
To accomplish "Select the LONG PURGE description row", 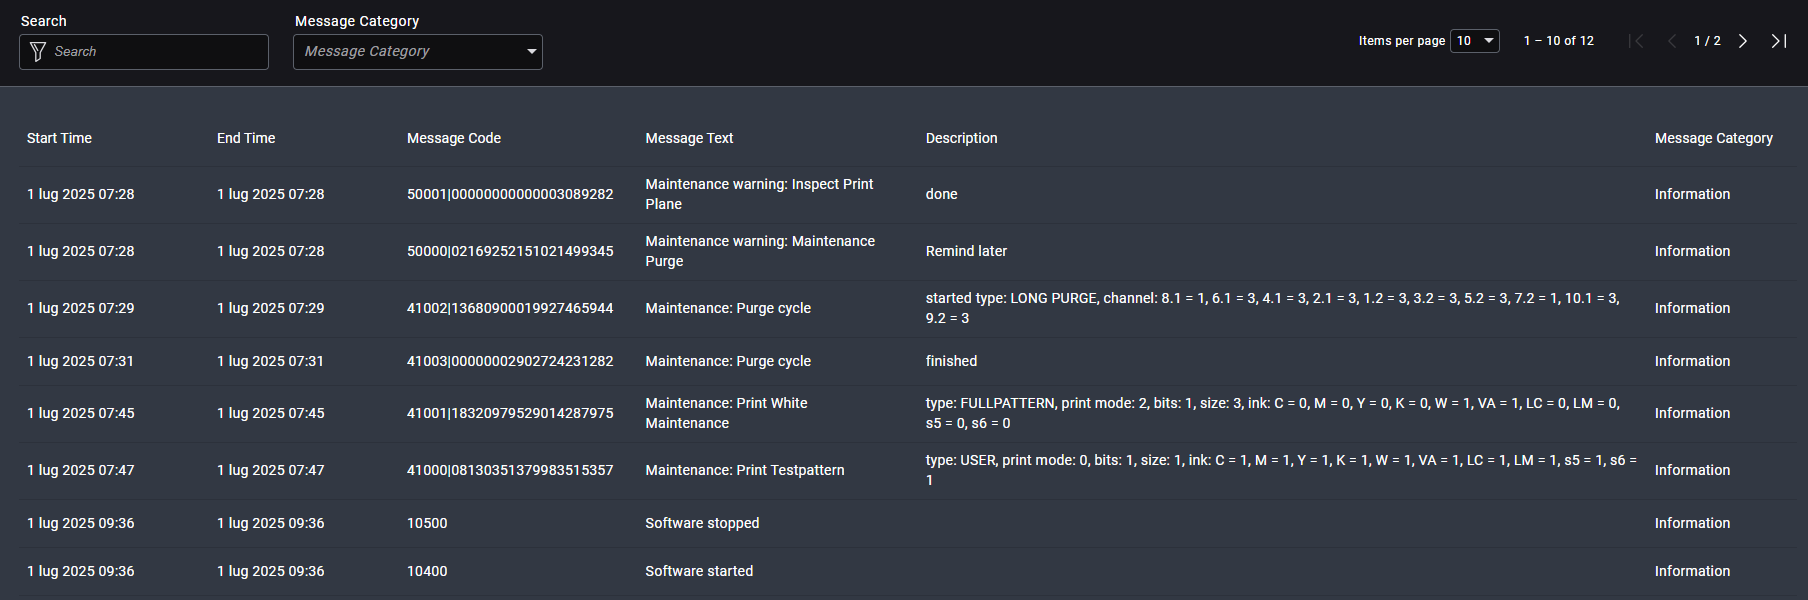I will 1272,308.
